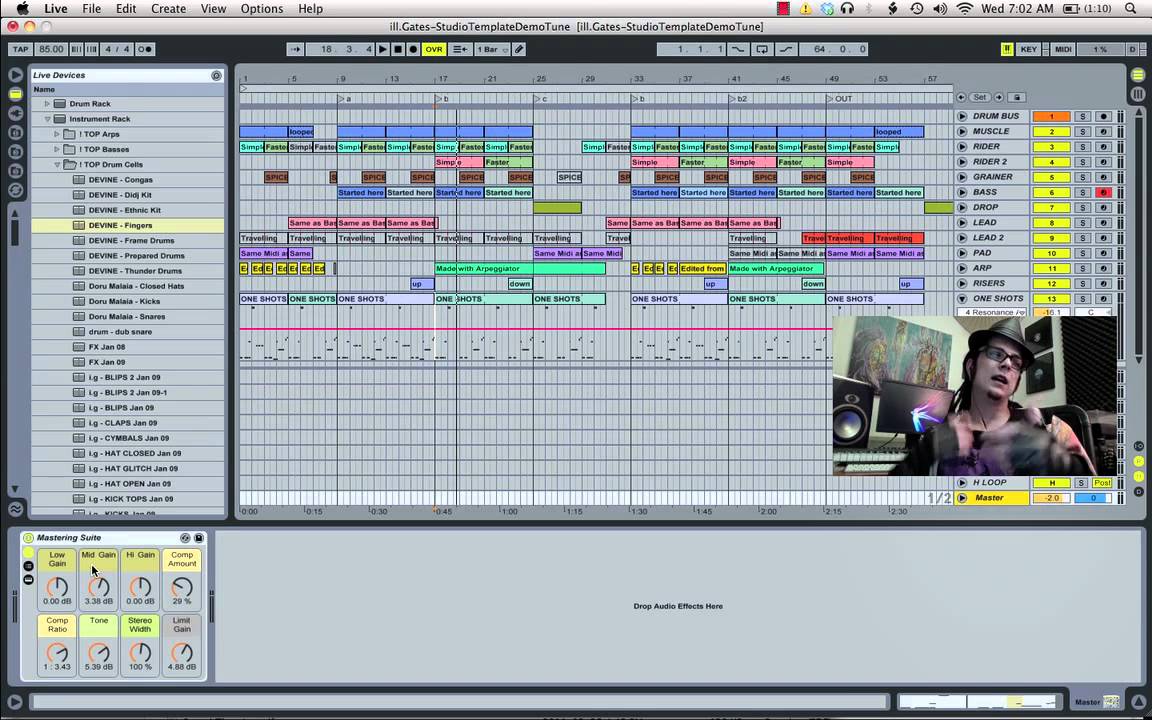The width and height of the screenshot is (1152, 720).
Task: Show the browser with the top arrow button
Action: tap(15, 75)
